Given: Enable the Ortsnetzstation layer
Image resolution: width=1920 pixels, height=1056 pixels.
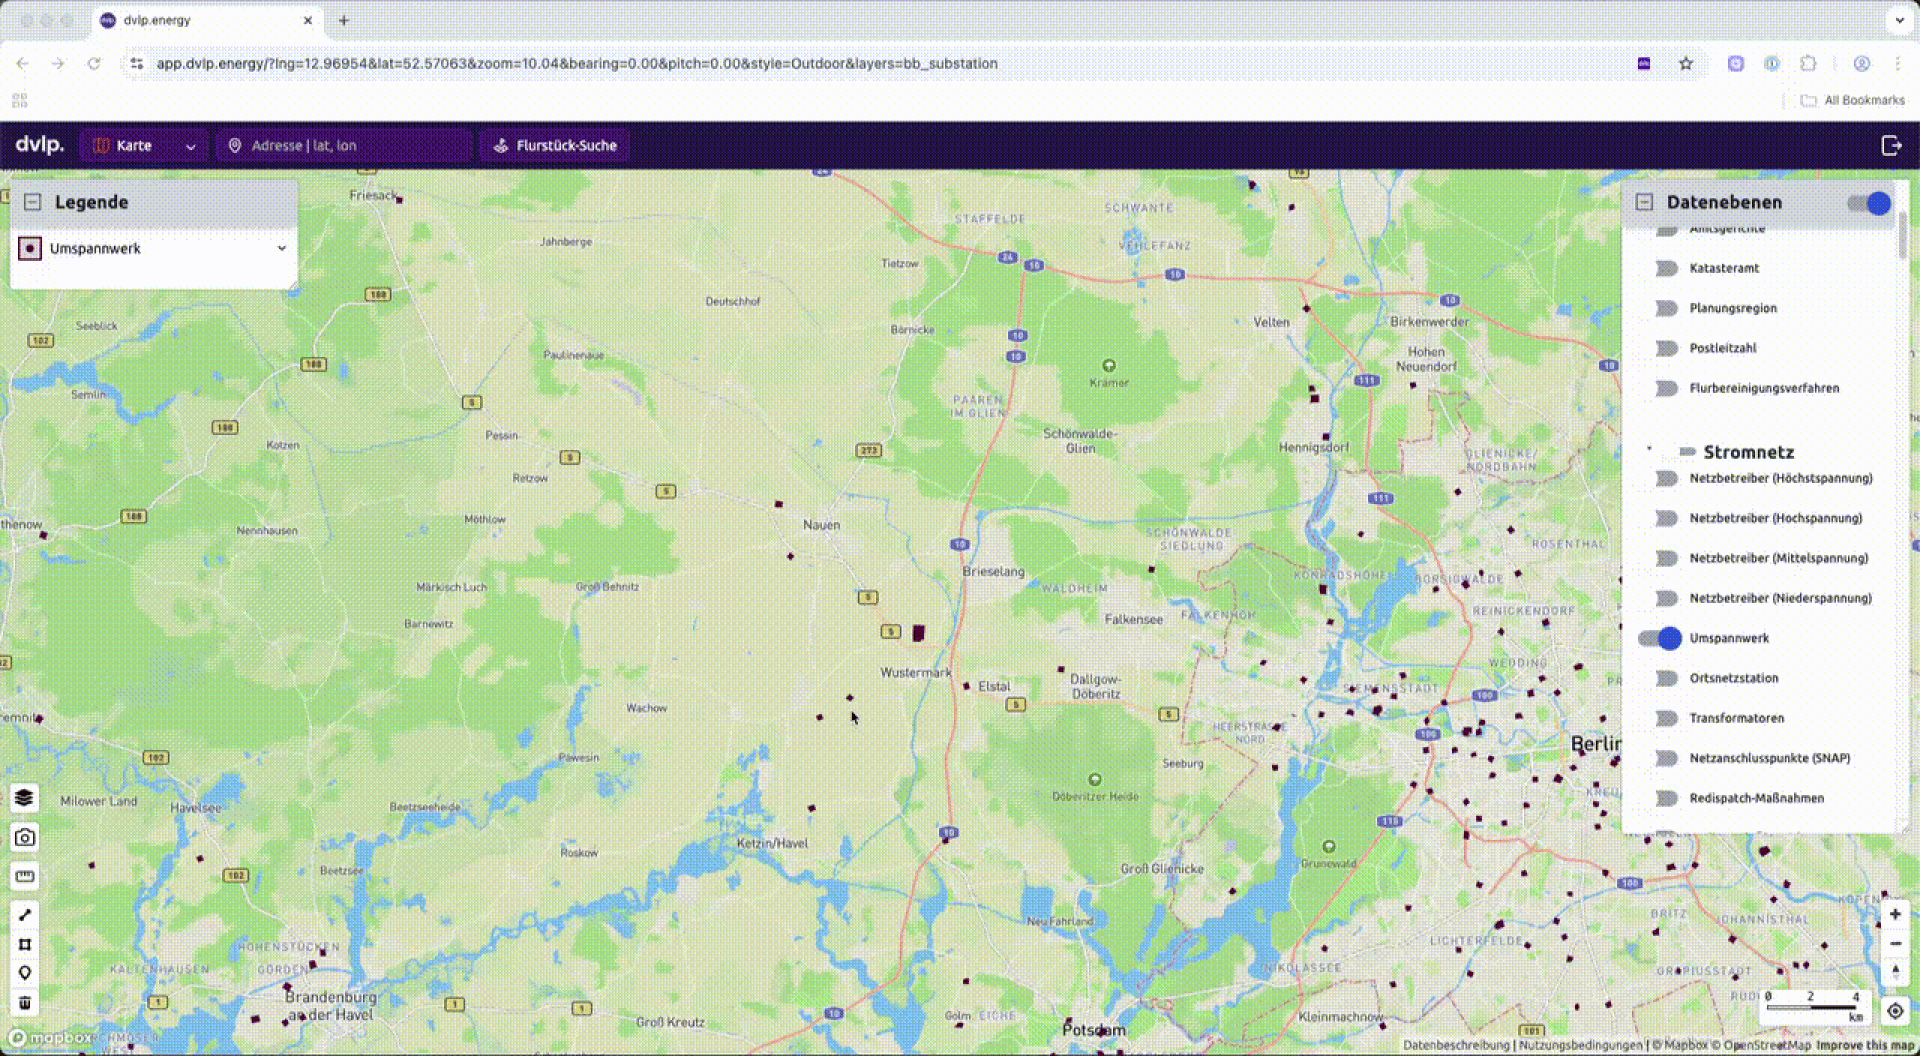Looking at the screenshot, I should point(1665,678).
